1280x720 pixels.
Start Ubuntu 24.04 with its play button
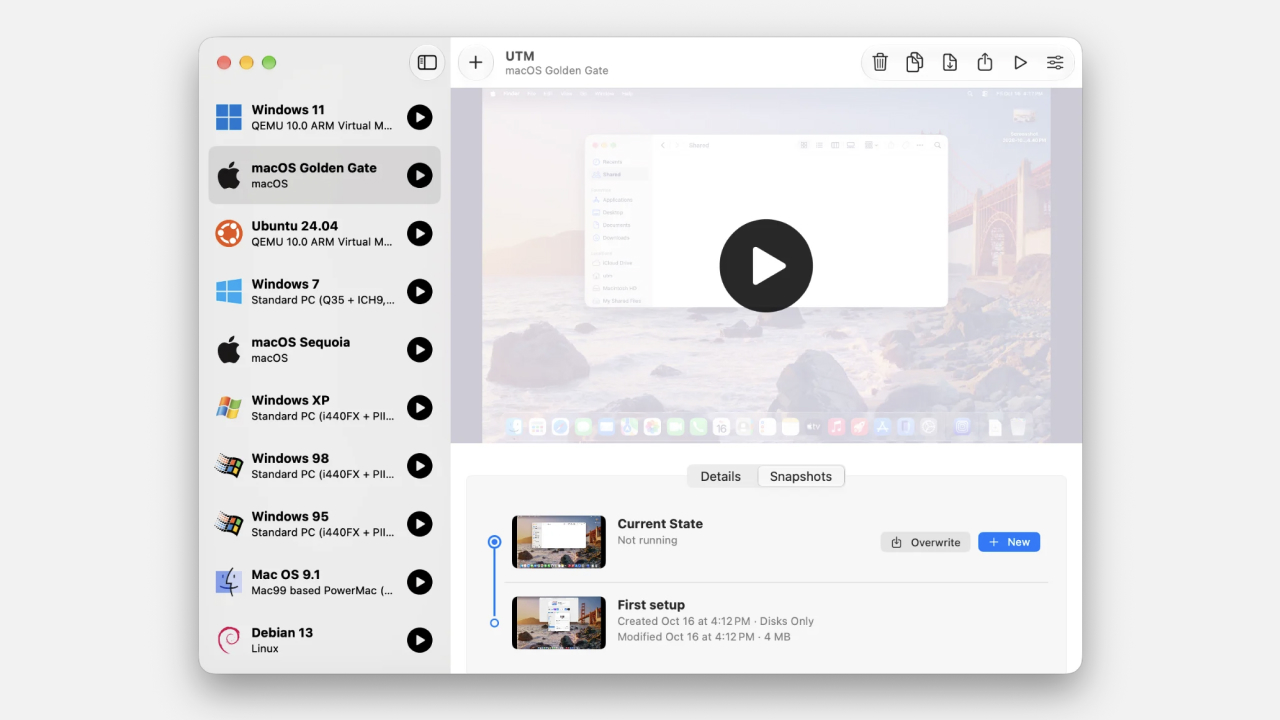pos(420,233)
